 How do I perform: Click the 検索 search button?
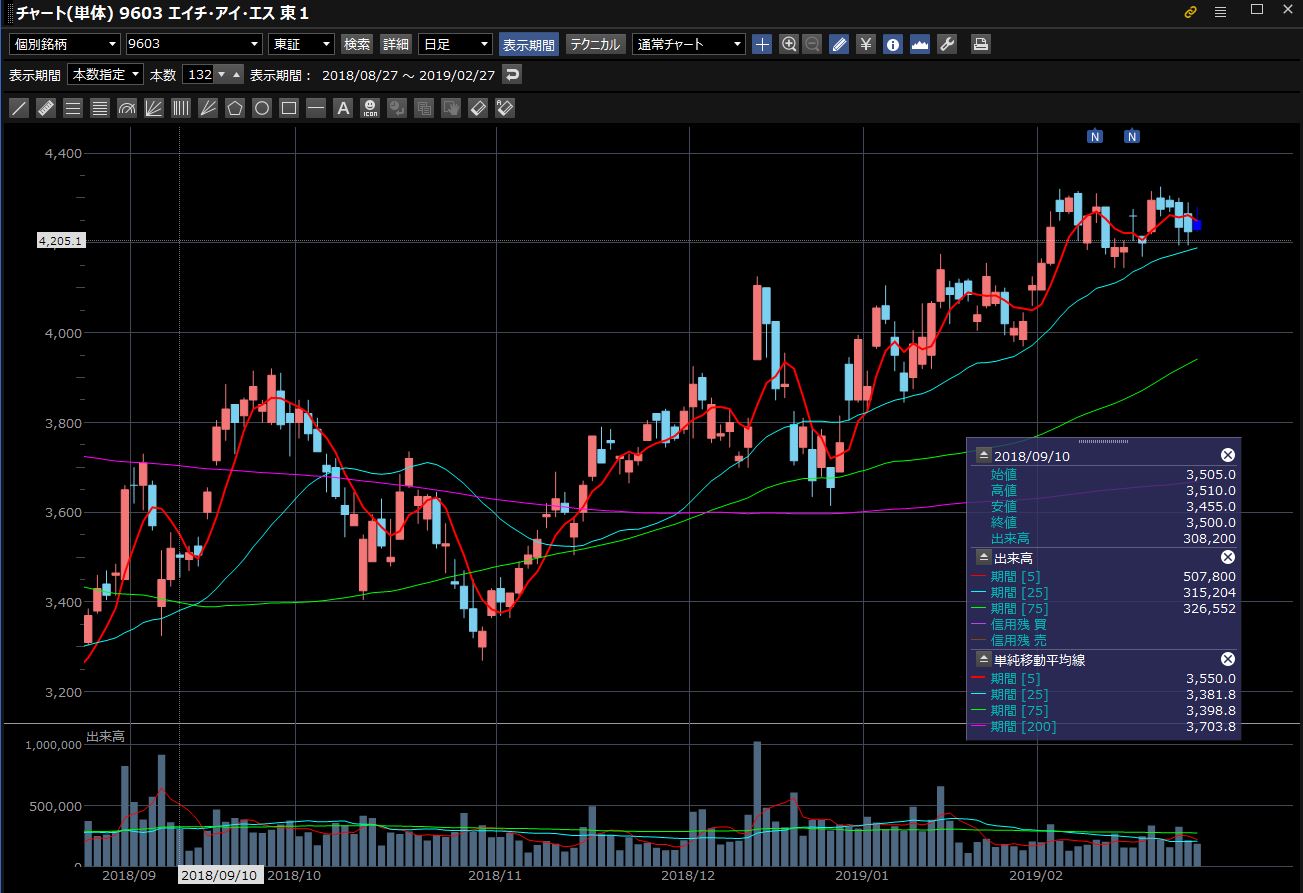[x=357, y=44]
